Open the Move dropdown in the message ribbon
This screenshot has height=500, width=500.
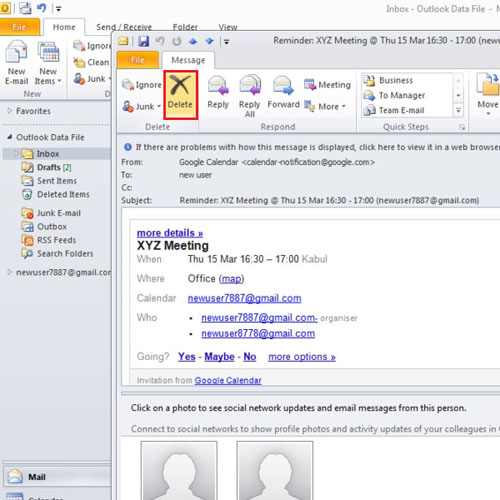point(488,95)
